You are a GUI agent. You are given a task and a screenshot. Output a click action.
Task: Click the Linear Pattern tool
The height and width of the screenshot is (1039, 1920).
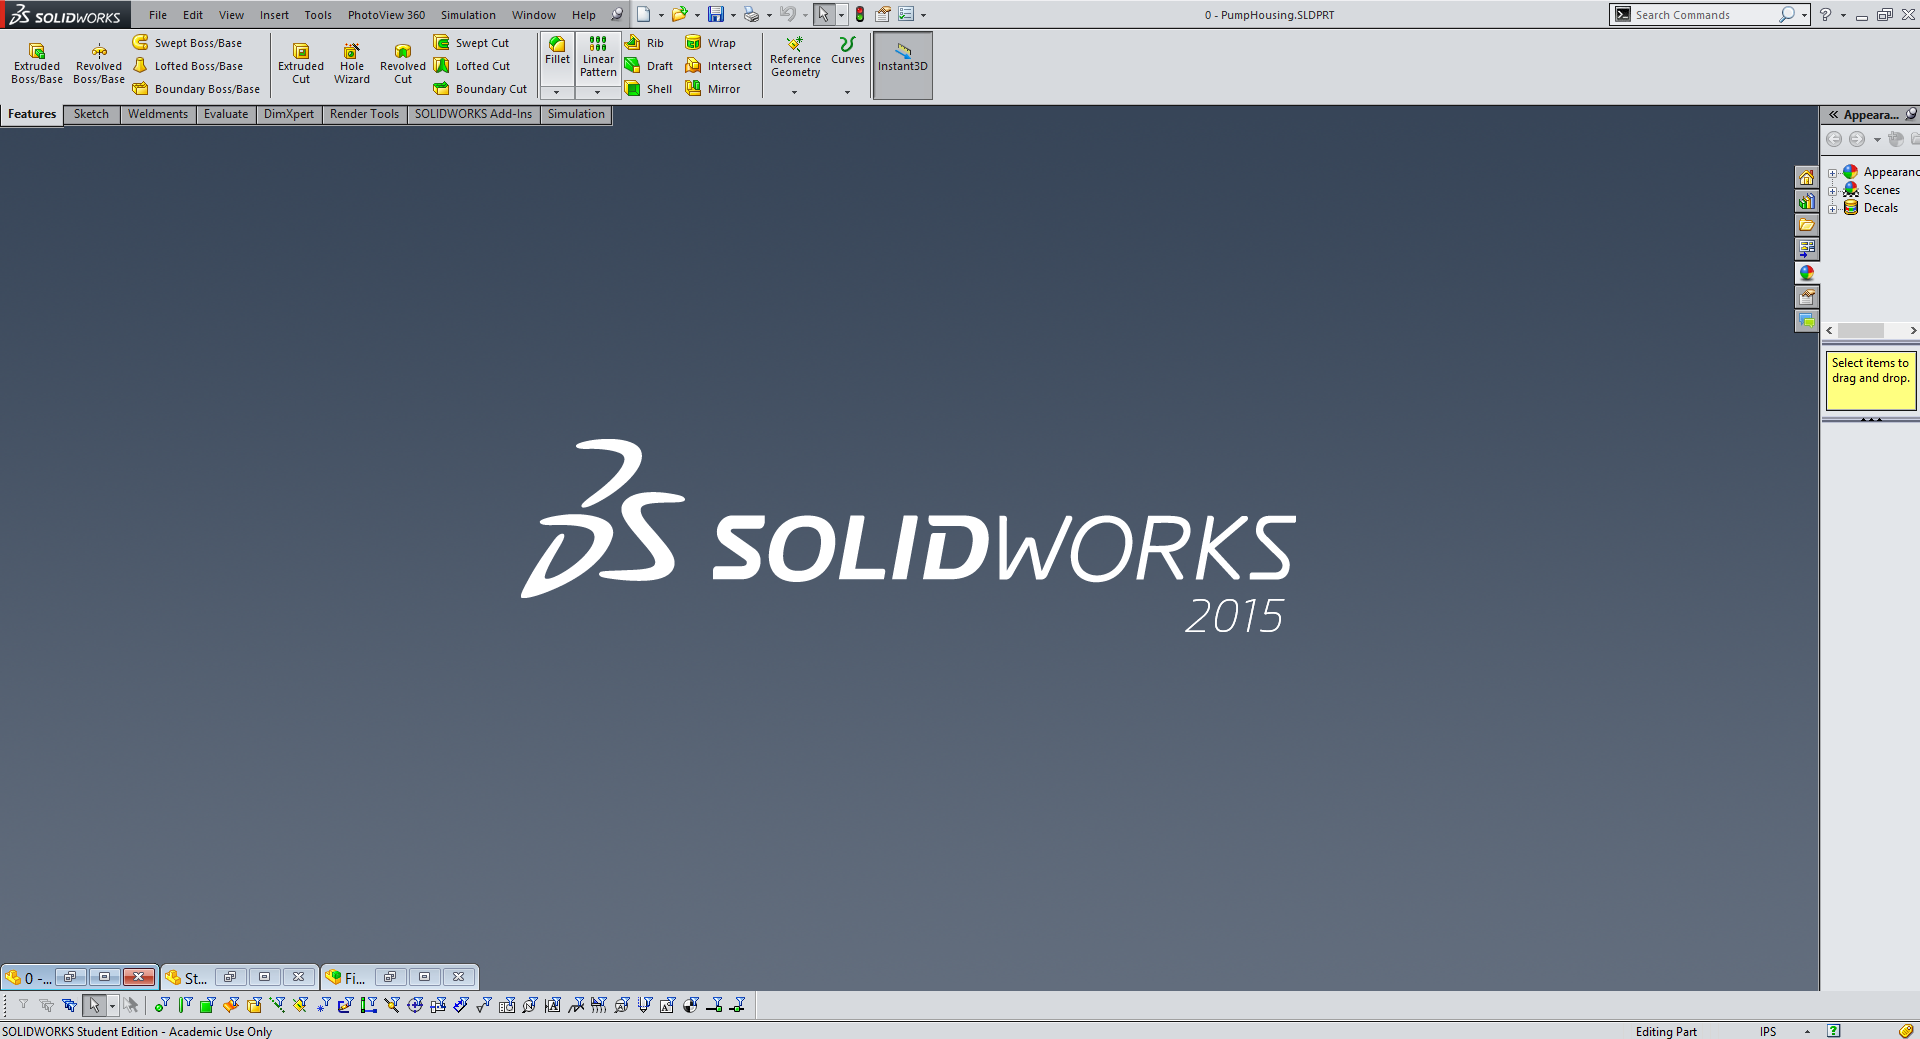pos(598,57)
